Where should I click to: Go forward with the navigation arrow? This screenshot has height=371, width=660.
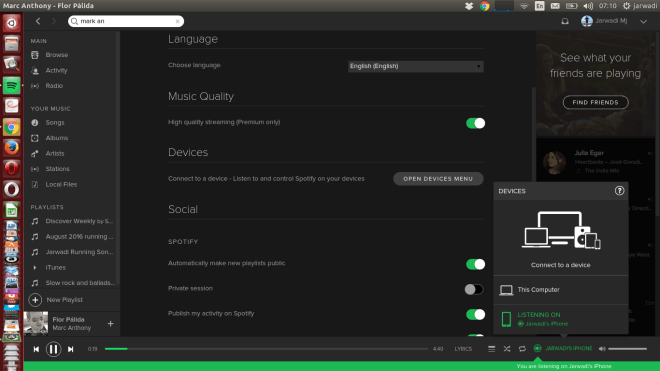(x=53, y=21)
